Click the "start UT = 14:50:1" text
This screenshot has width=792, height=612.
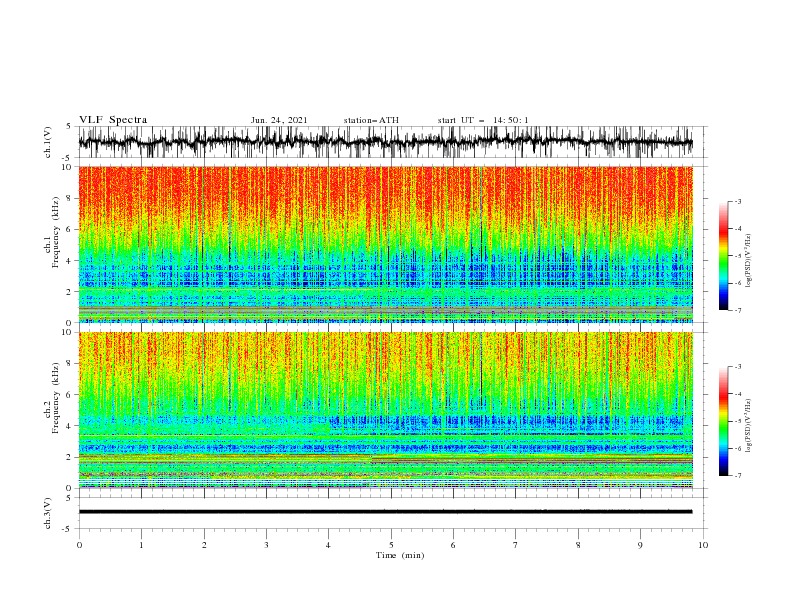[483, 120]
